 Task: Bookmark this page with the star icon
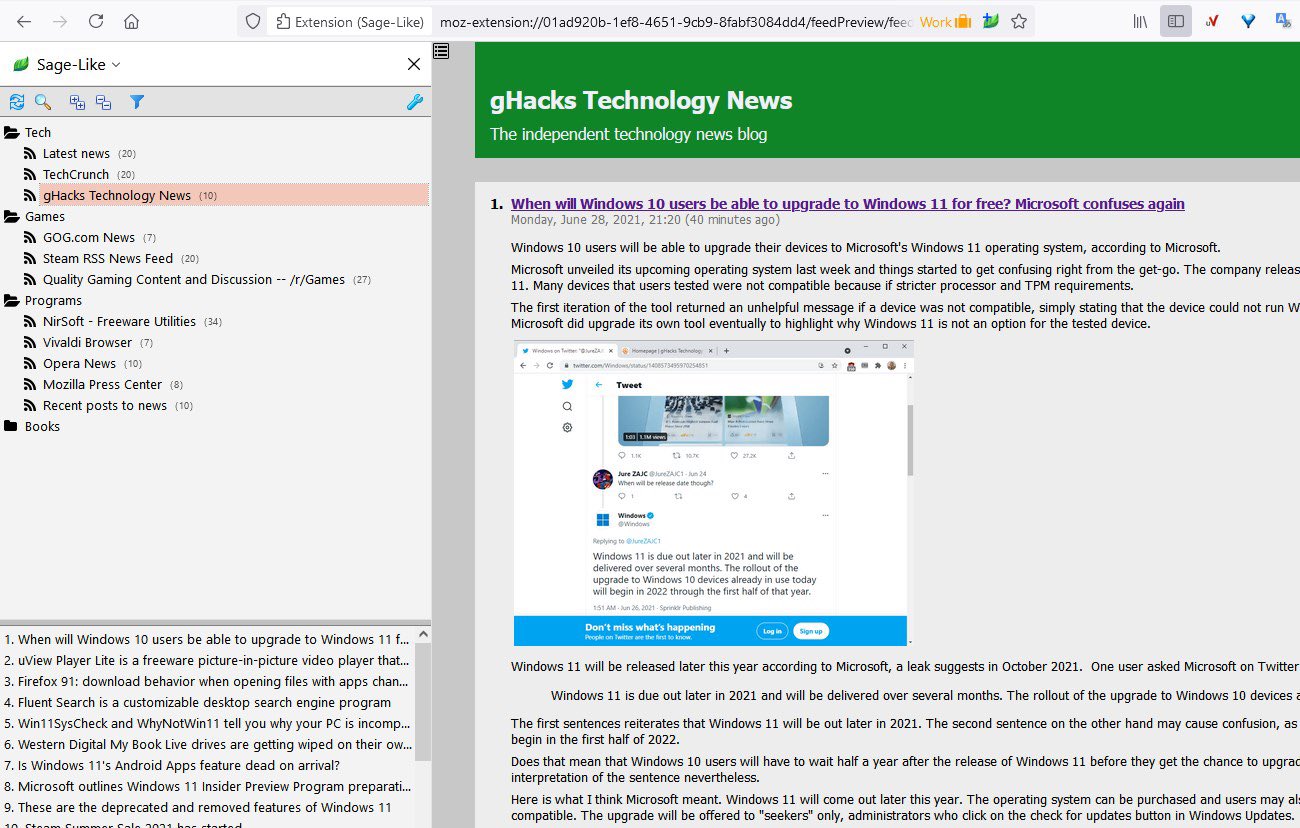1019,21
